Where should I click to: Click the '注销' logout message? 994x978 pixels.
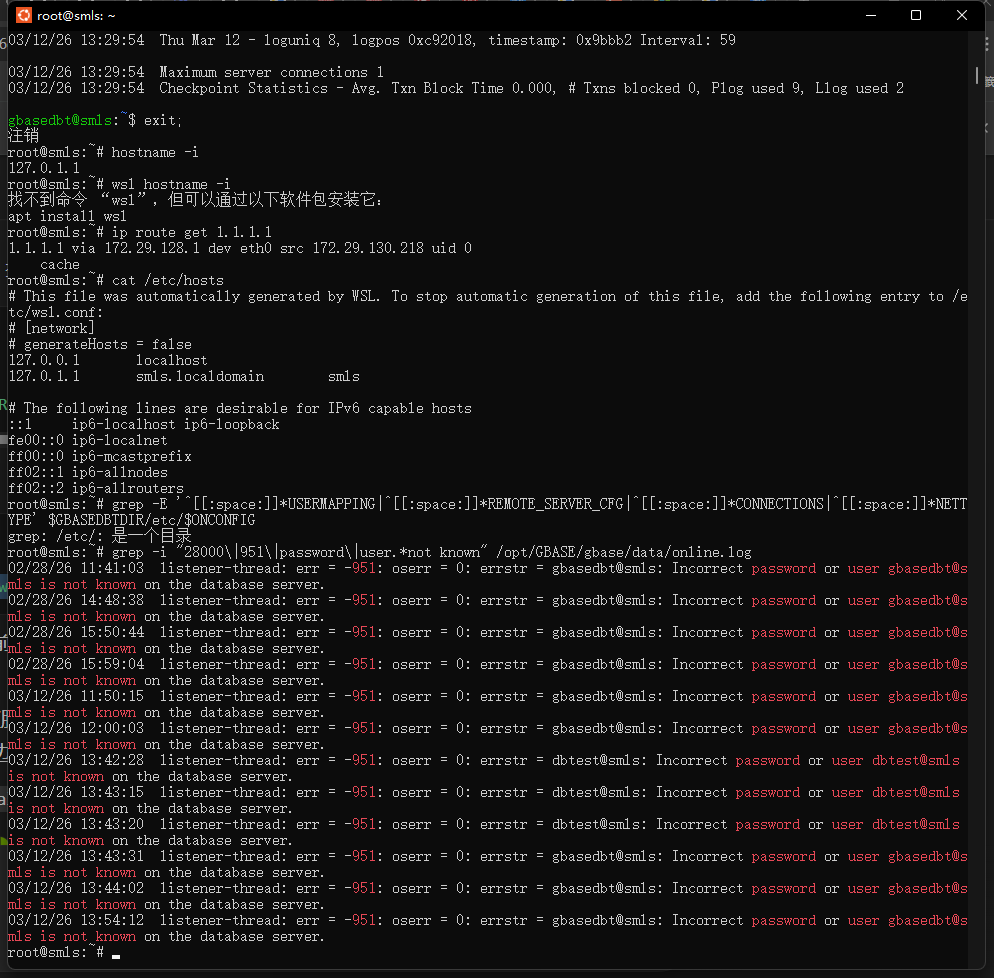pos(23,136)
